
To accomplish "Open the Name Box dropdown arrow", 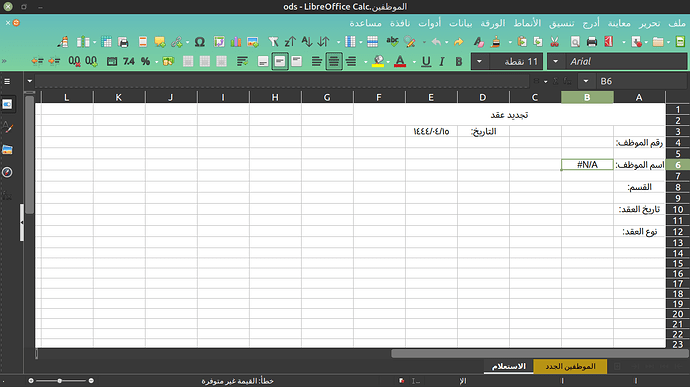I will [x=586, y=81].
